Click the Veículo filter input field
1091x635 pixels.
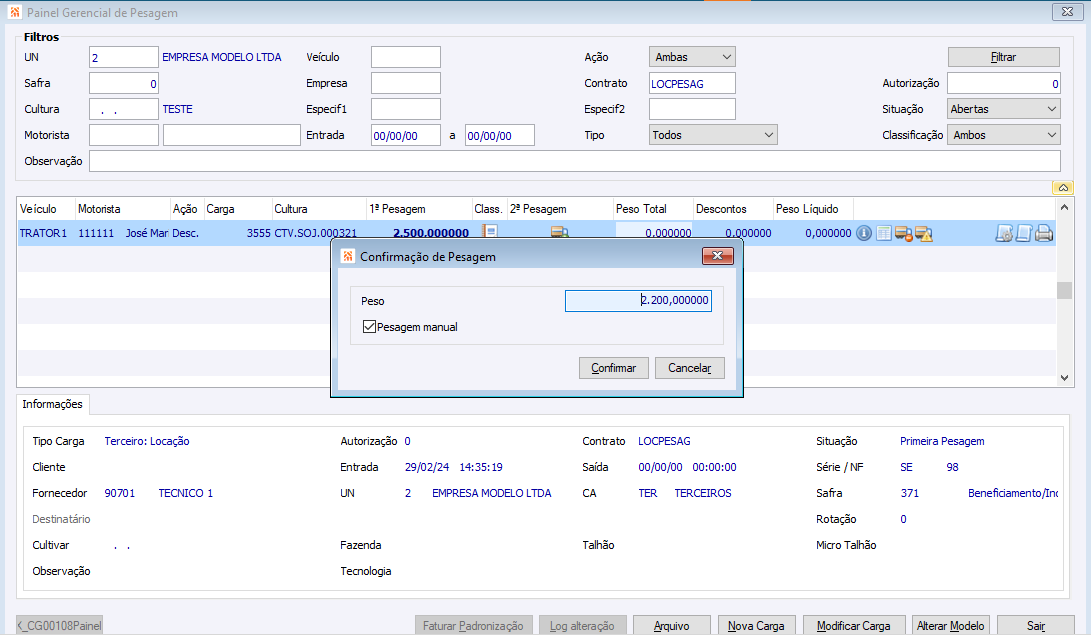pos(406,57)
